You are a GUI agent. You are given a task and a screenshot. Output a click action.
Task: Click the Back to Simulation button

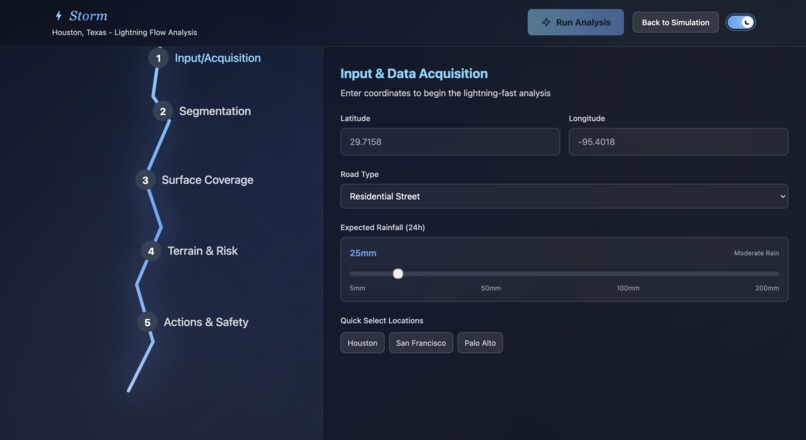[x=675, y=22]
